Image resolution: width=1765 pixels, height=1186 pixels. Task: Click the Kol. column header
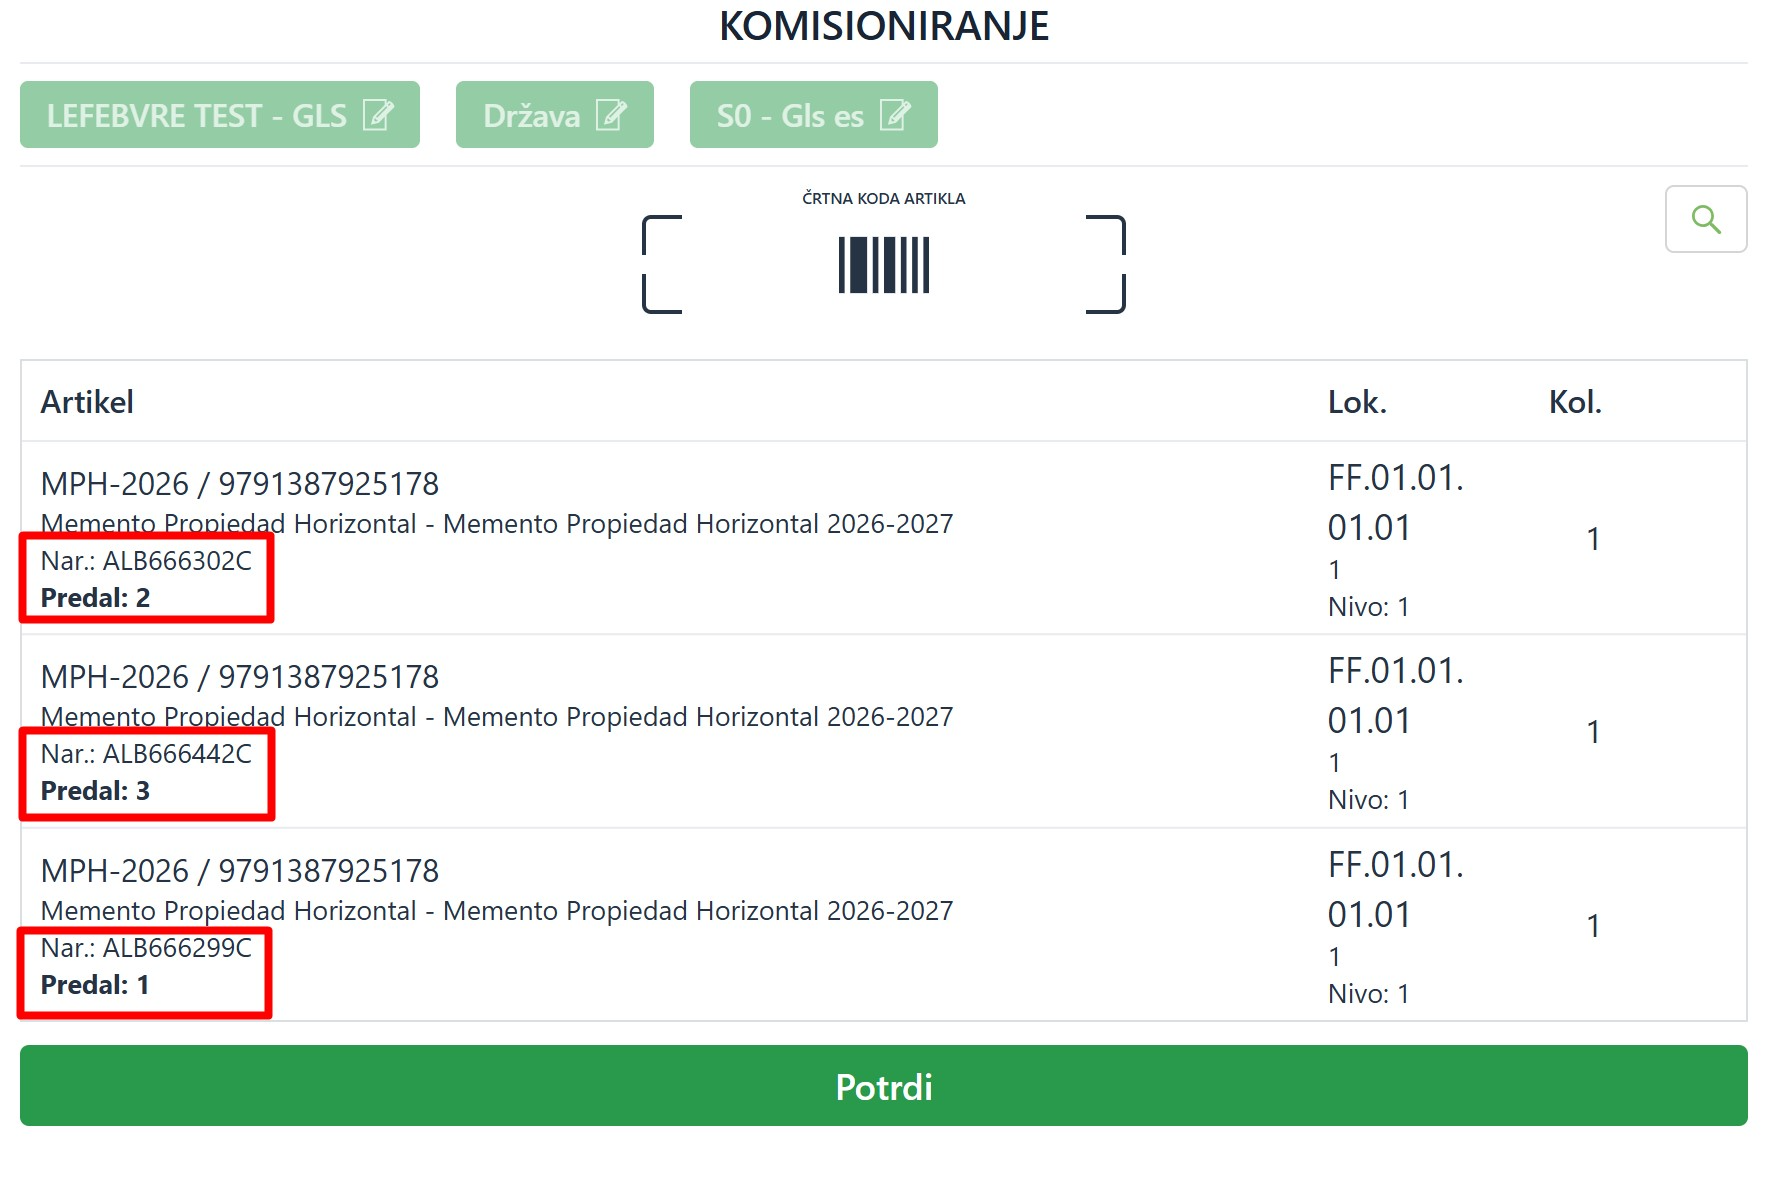[x=1575, y=402]
